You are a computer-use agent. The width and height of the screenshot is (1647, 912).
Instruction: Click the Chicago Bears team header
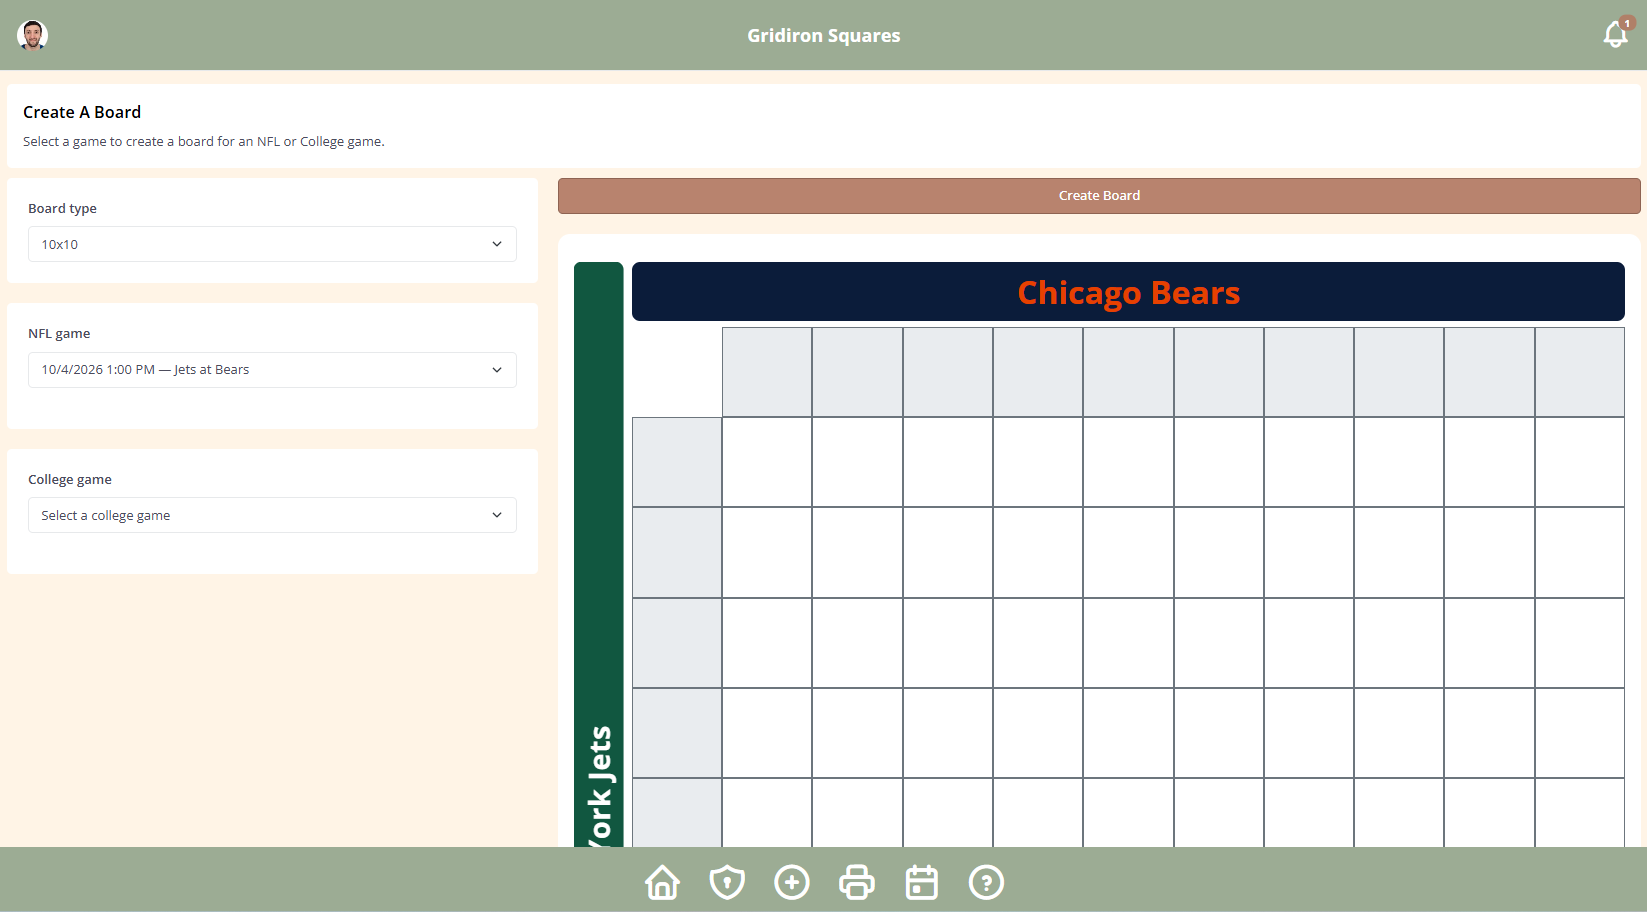pyautogui.click(x=1128, y=292)
